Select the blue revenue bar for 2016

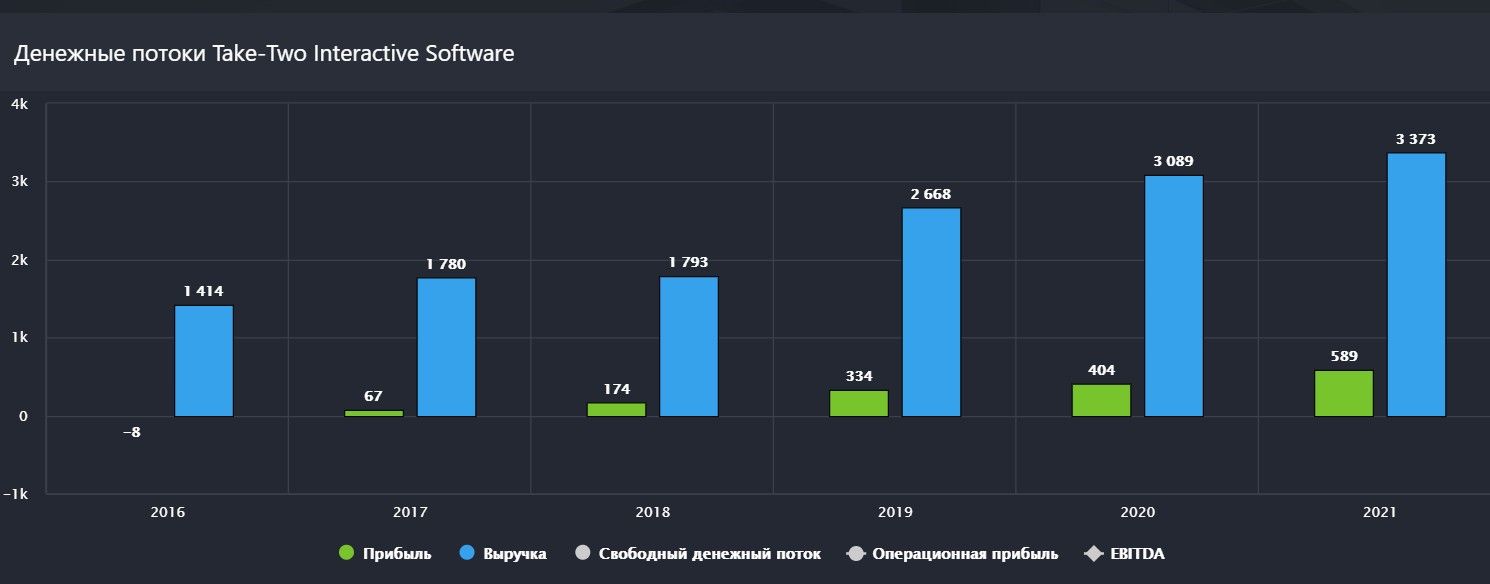[x=204, y=361]
